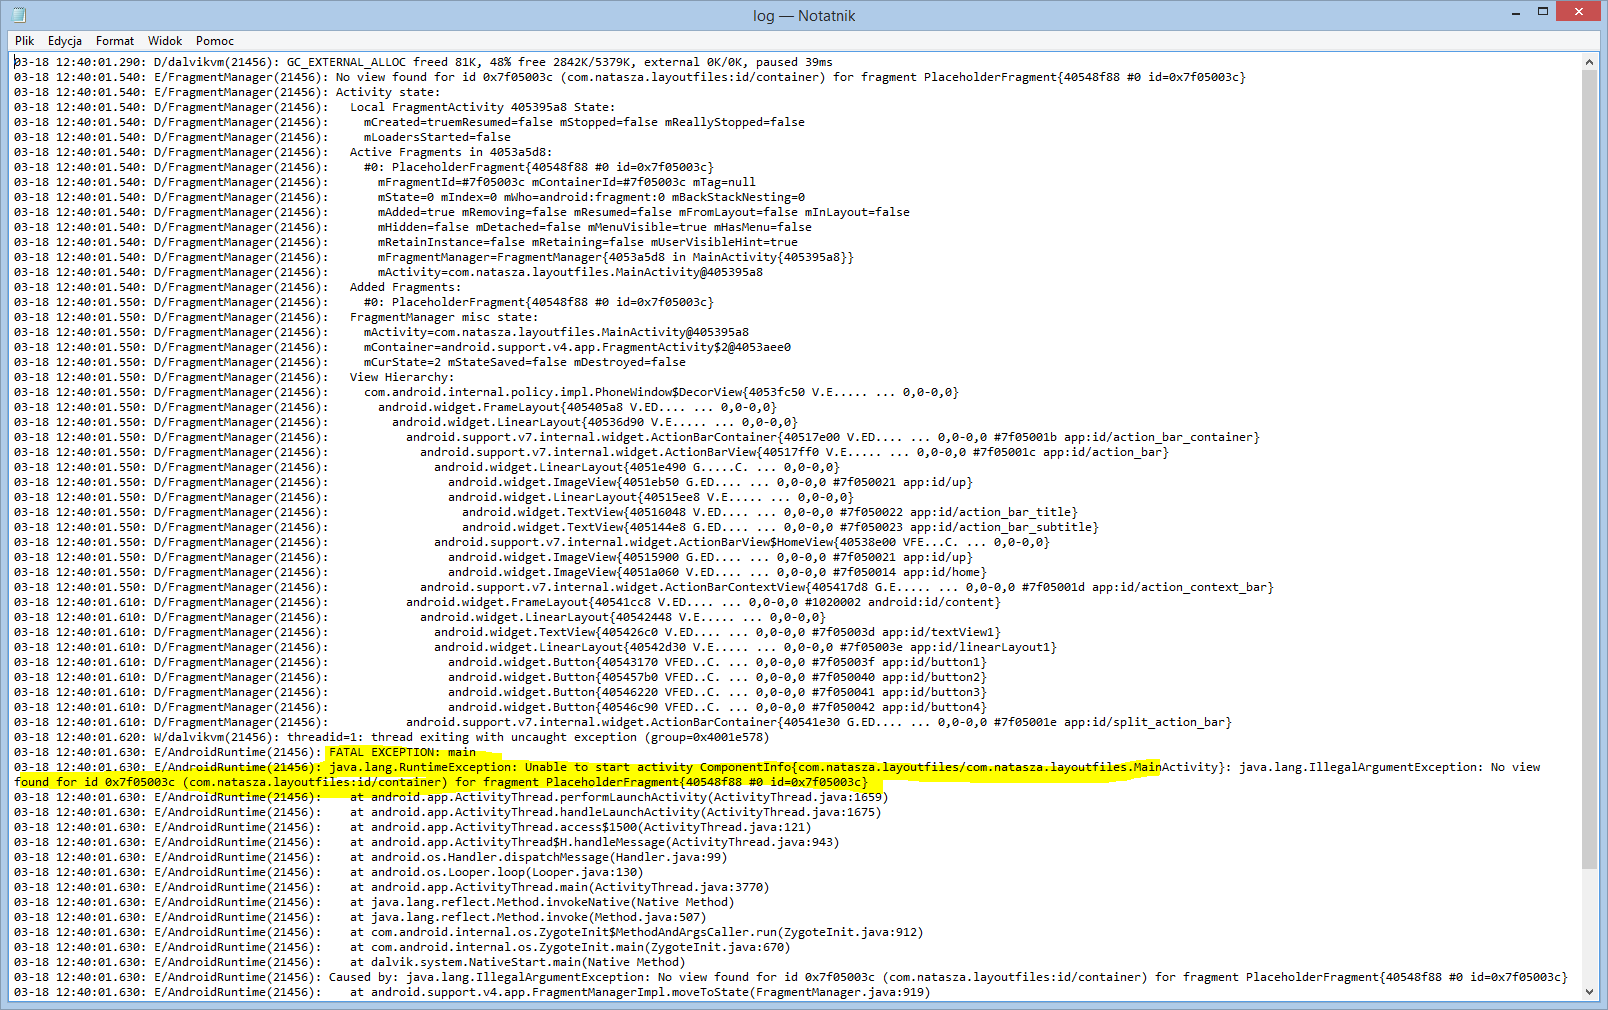Click the 'FragmentManager misc state:' line

pyautogui.click(x=276, y=317)
